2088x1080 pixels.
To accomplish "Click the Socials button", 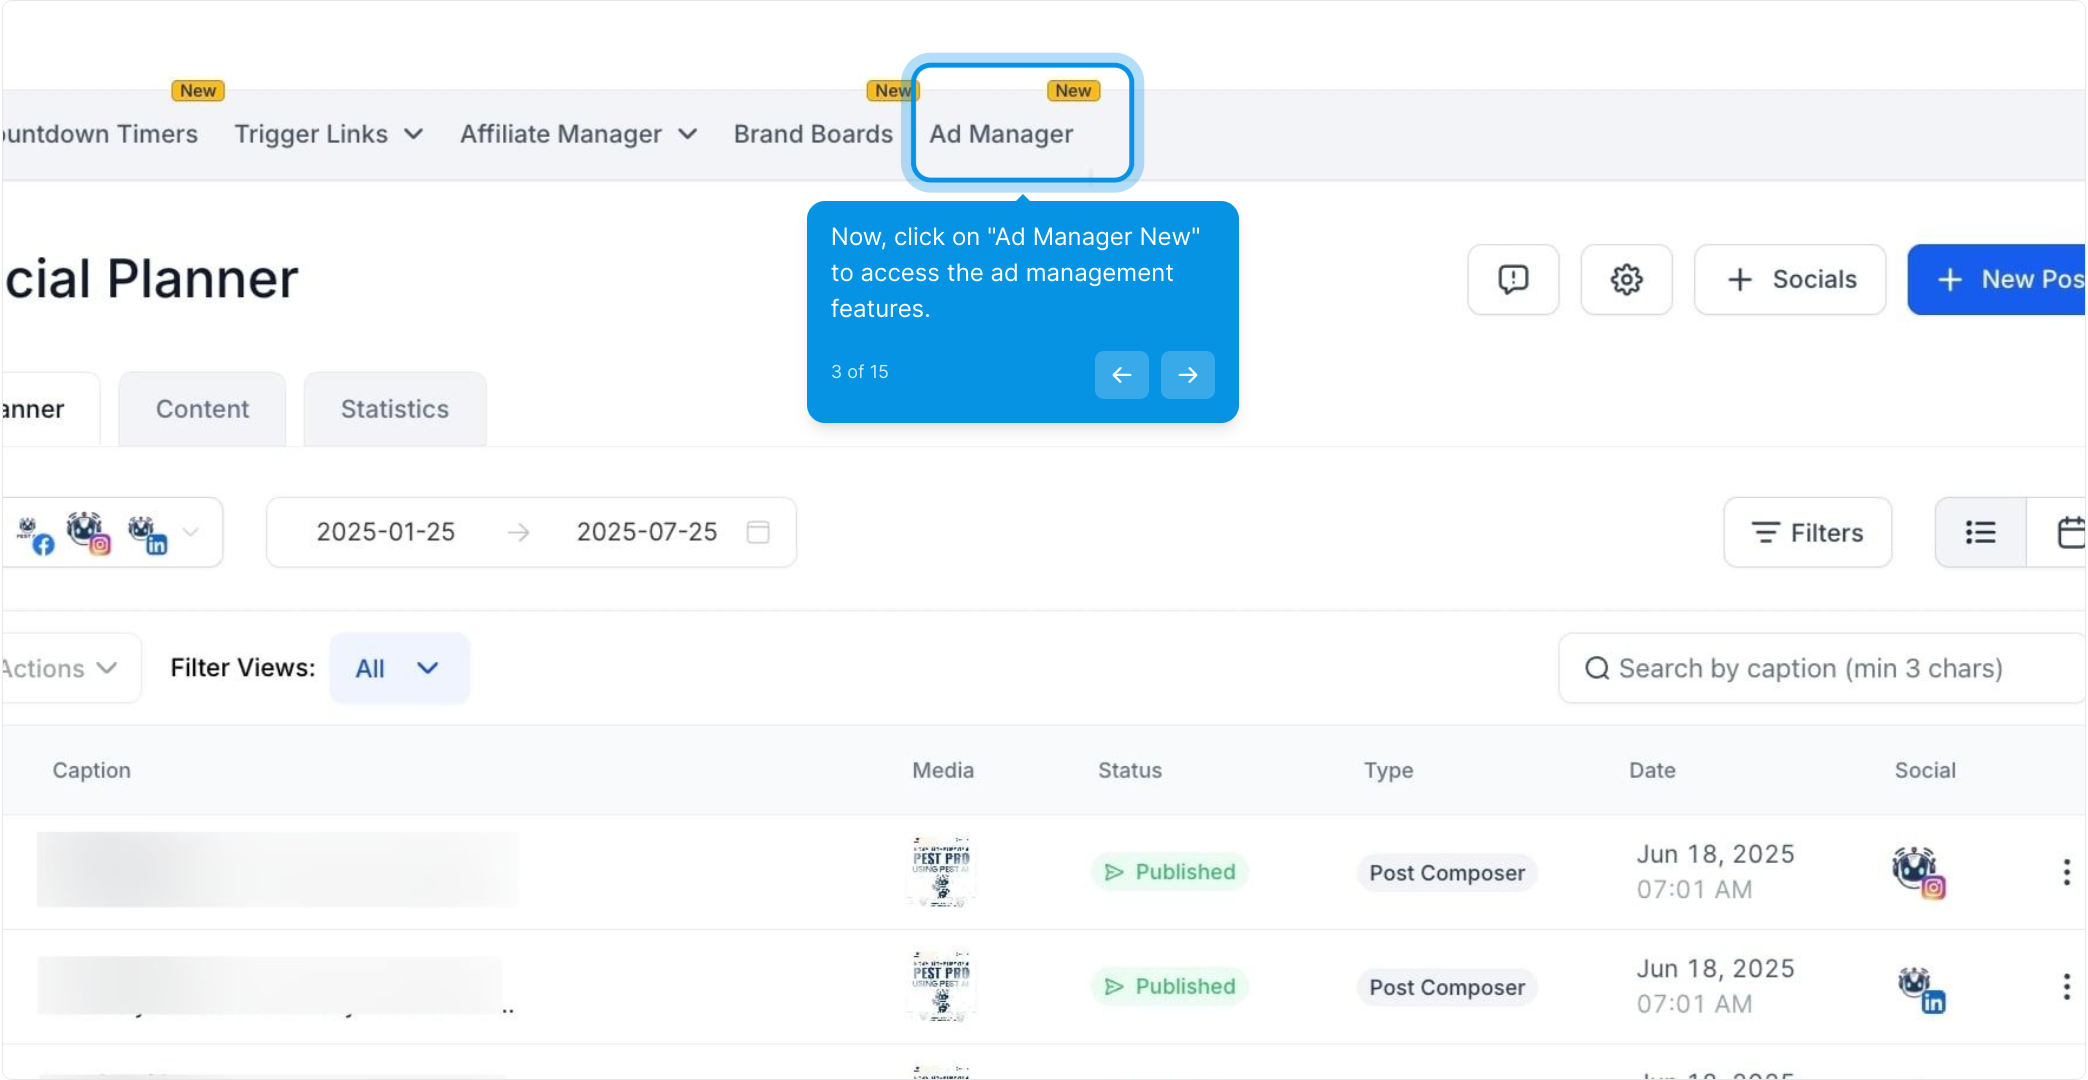I will [x=1790, y=280].
